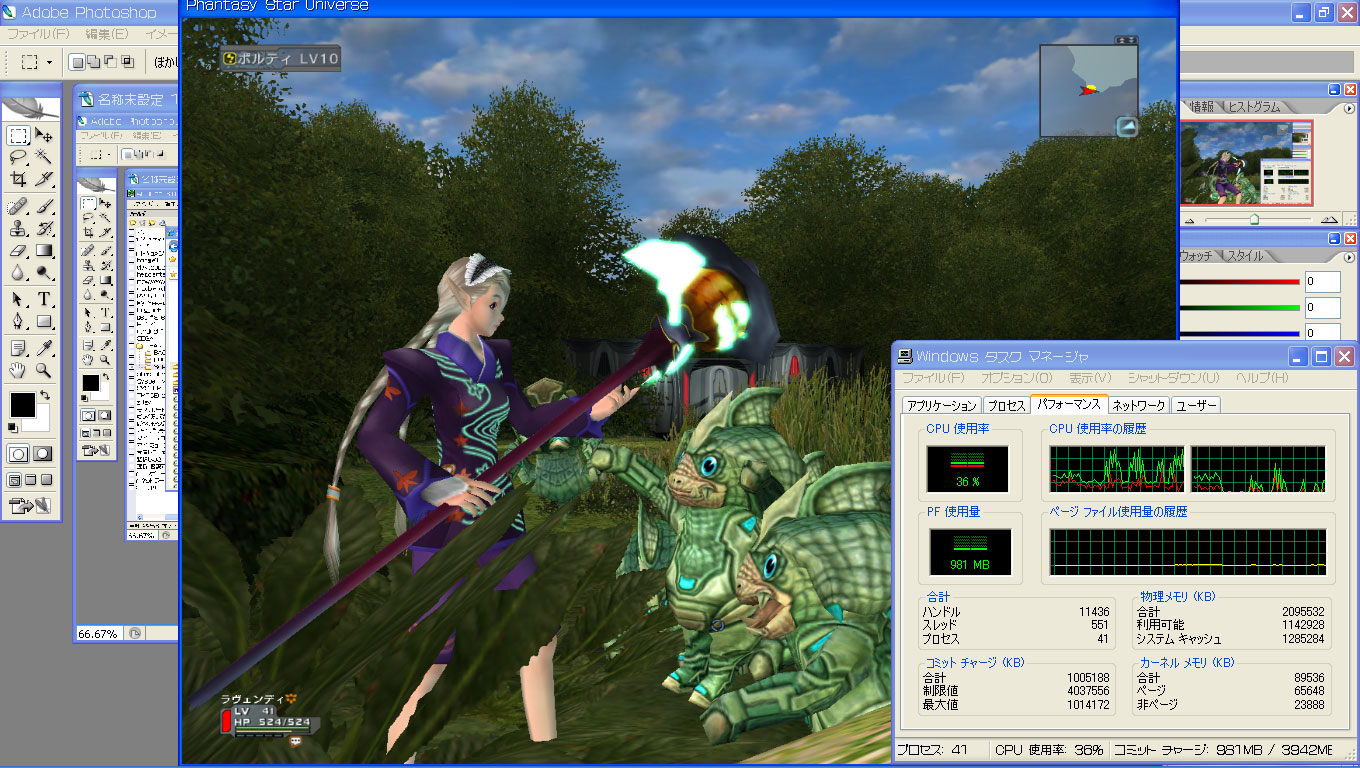
Task: Open Photoshop ファイル(F) menu
Action: click(38, 34)
